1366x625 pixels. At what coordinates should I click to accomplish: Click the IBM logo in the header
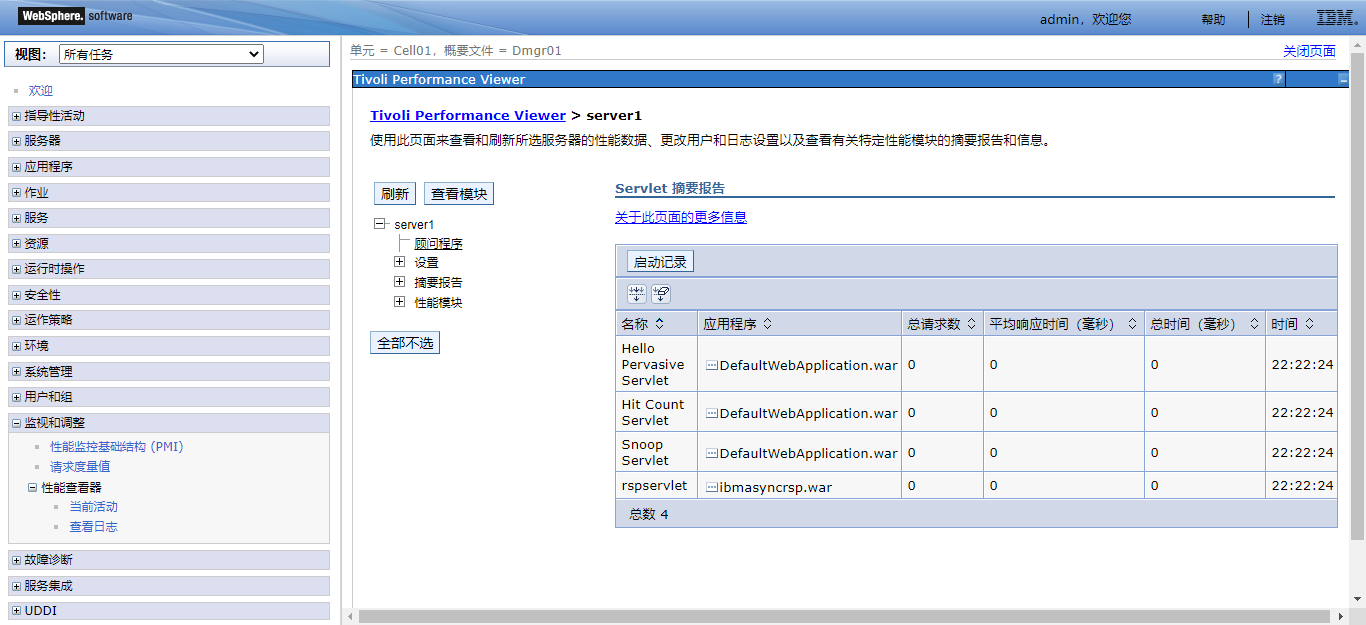[x=1336, y=18]
